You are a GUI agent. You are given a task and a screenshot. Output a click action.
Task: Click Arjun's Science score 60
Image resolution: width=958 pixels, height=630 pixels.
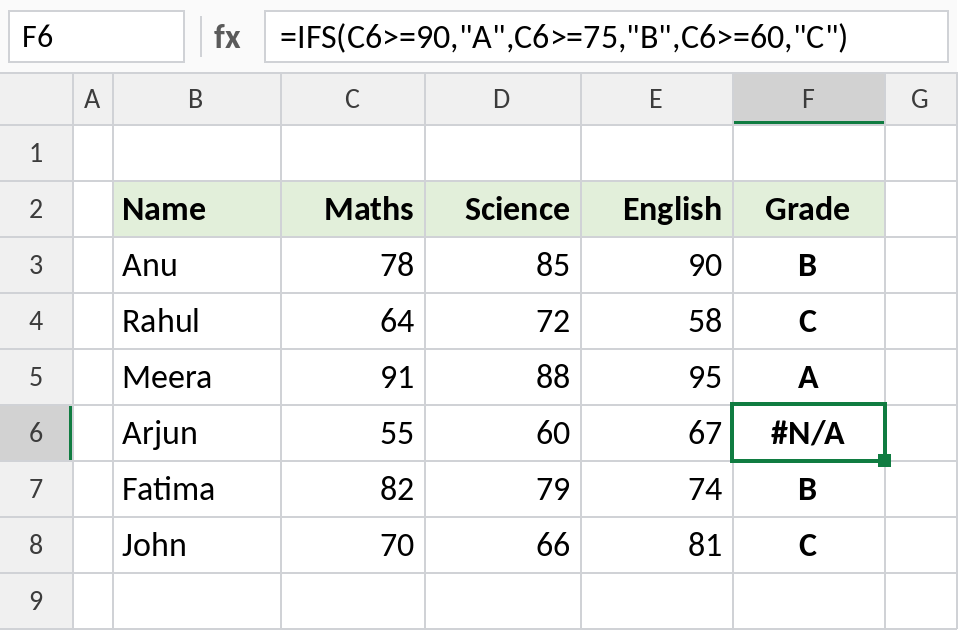(502, 433)
